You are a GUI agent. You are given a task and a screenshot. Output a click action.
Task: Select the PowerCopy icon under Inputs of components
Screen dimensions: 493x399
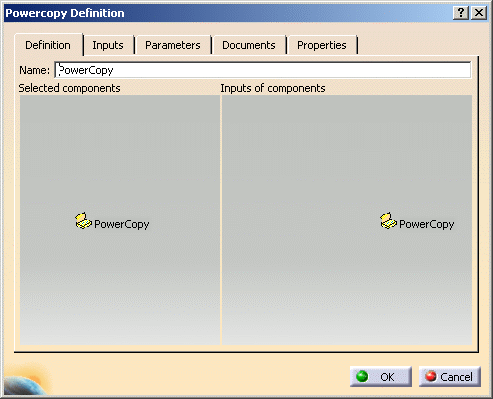388,221
